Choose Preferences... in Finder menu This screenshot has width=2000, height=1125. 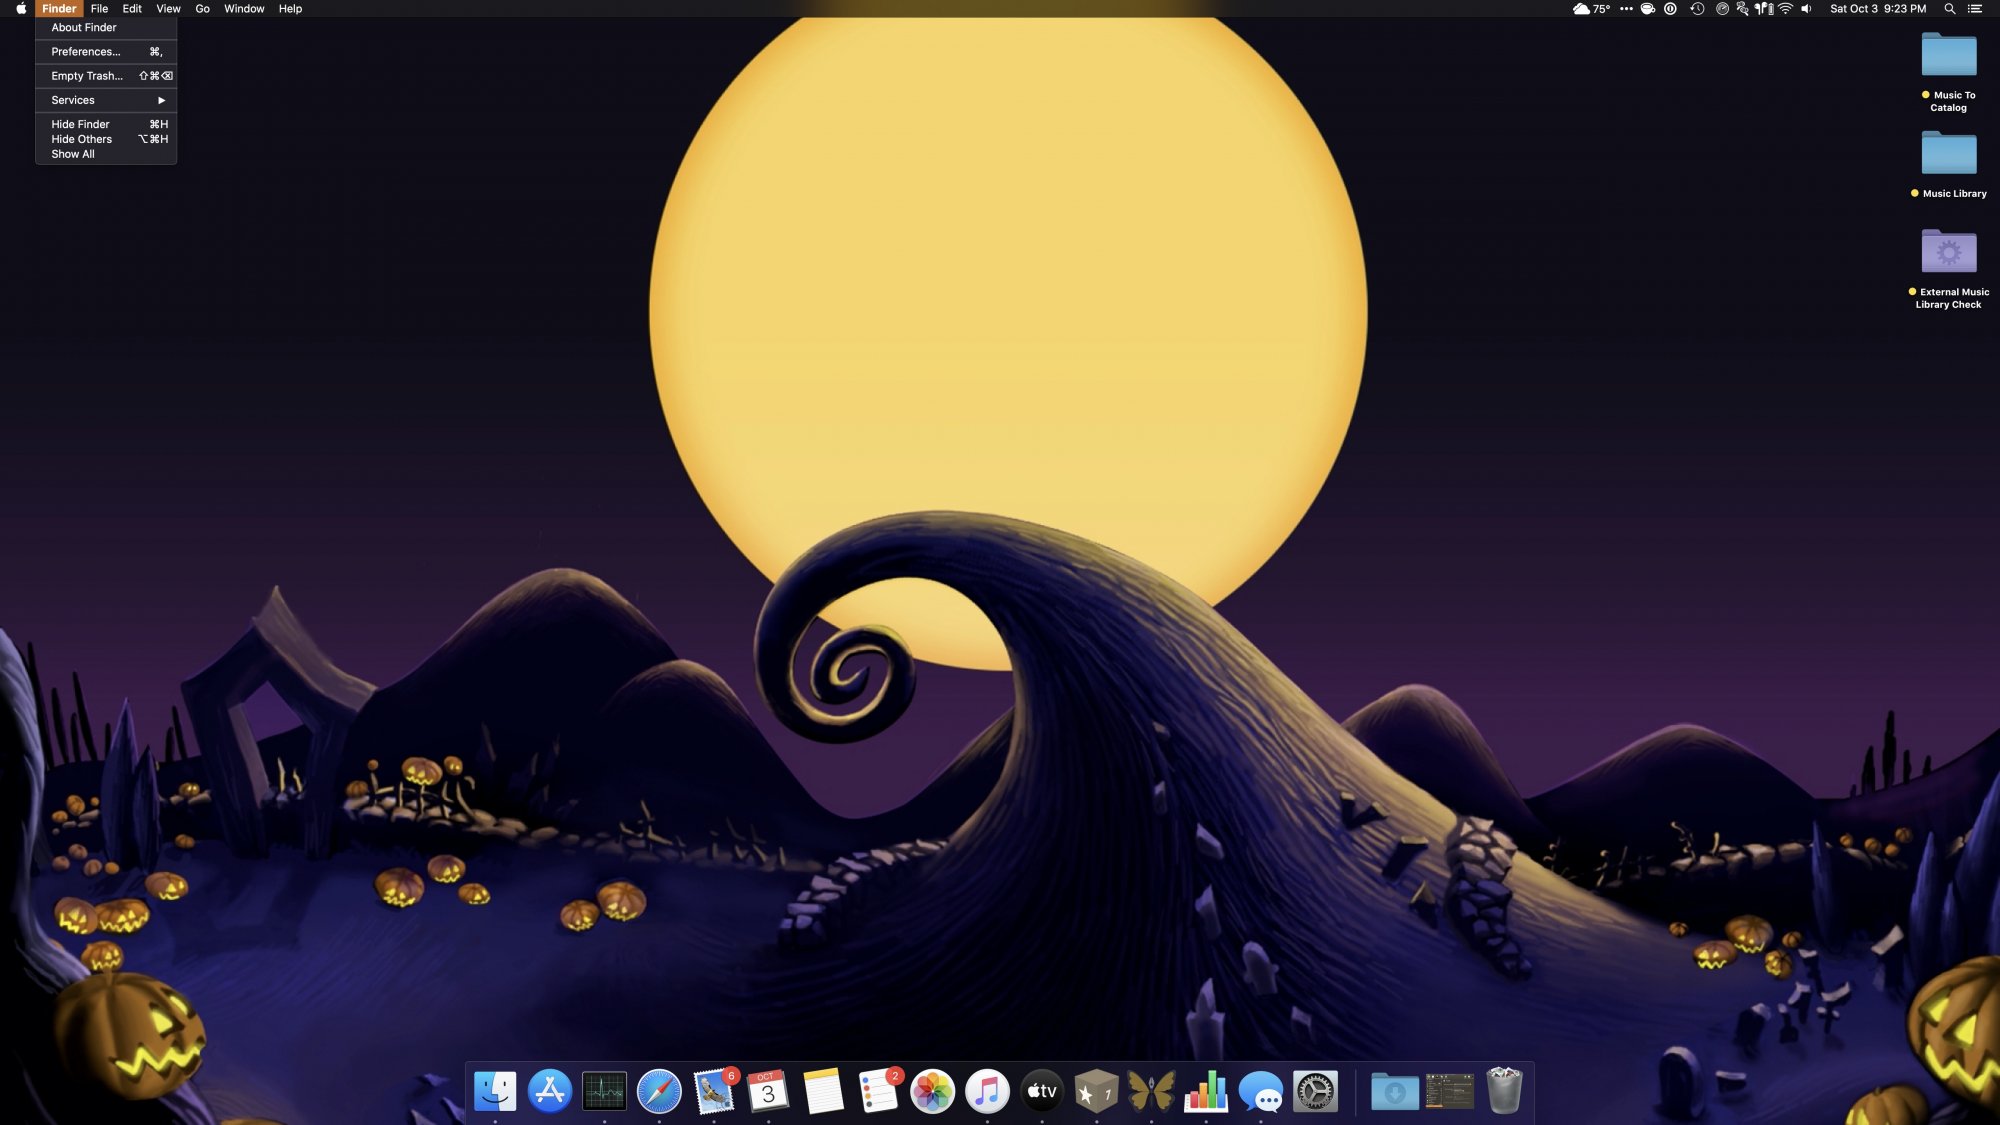[x=106, y=52]
